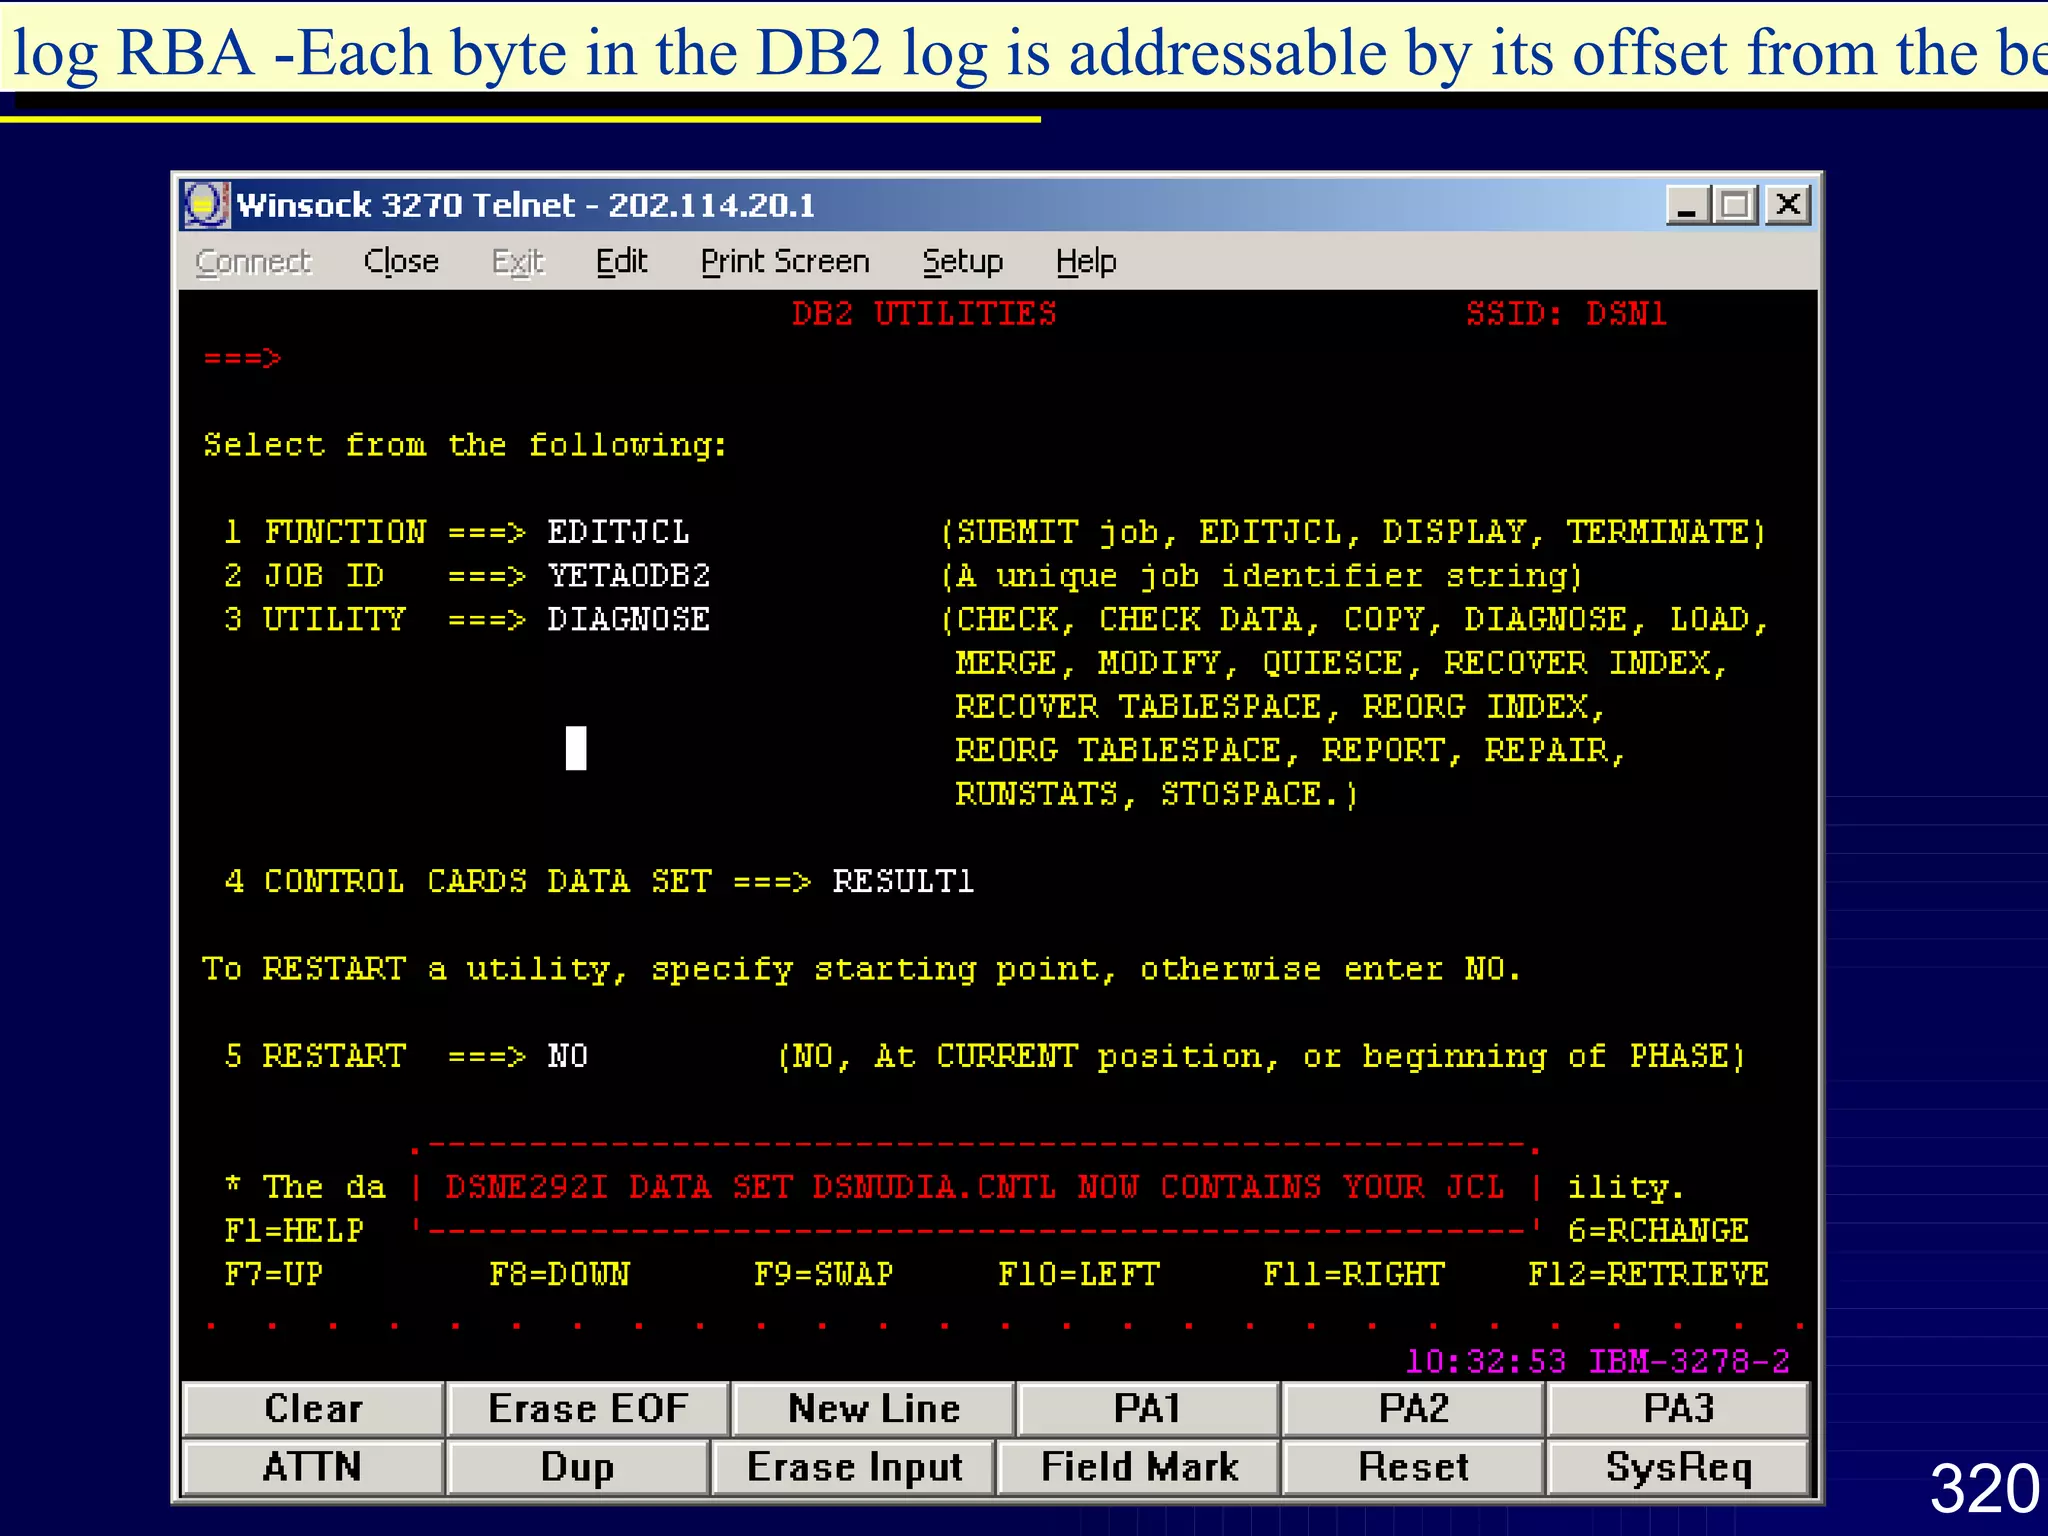Click the IBM-3278-2 terminal type text
Image resolution: width=2048 pixels, height=1536 pixels.
(x=1689, y=1361)
